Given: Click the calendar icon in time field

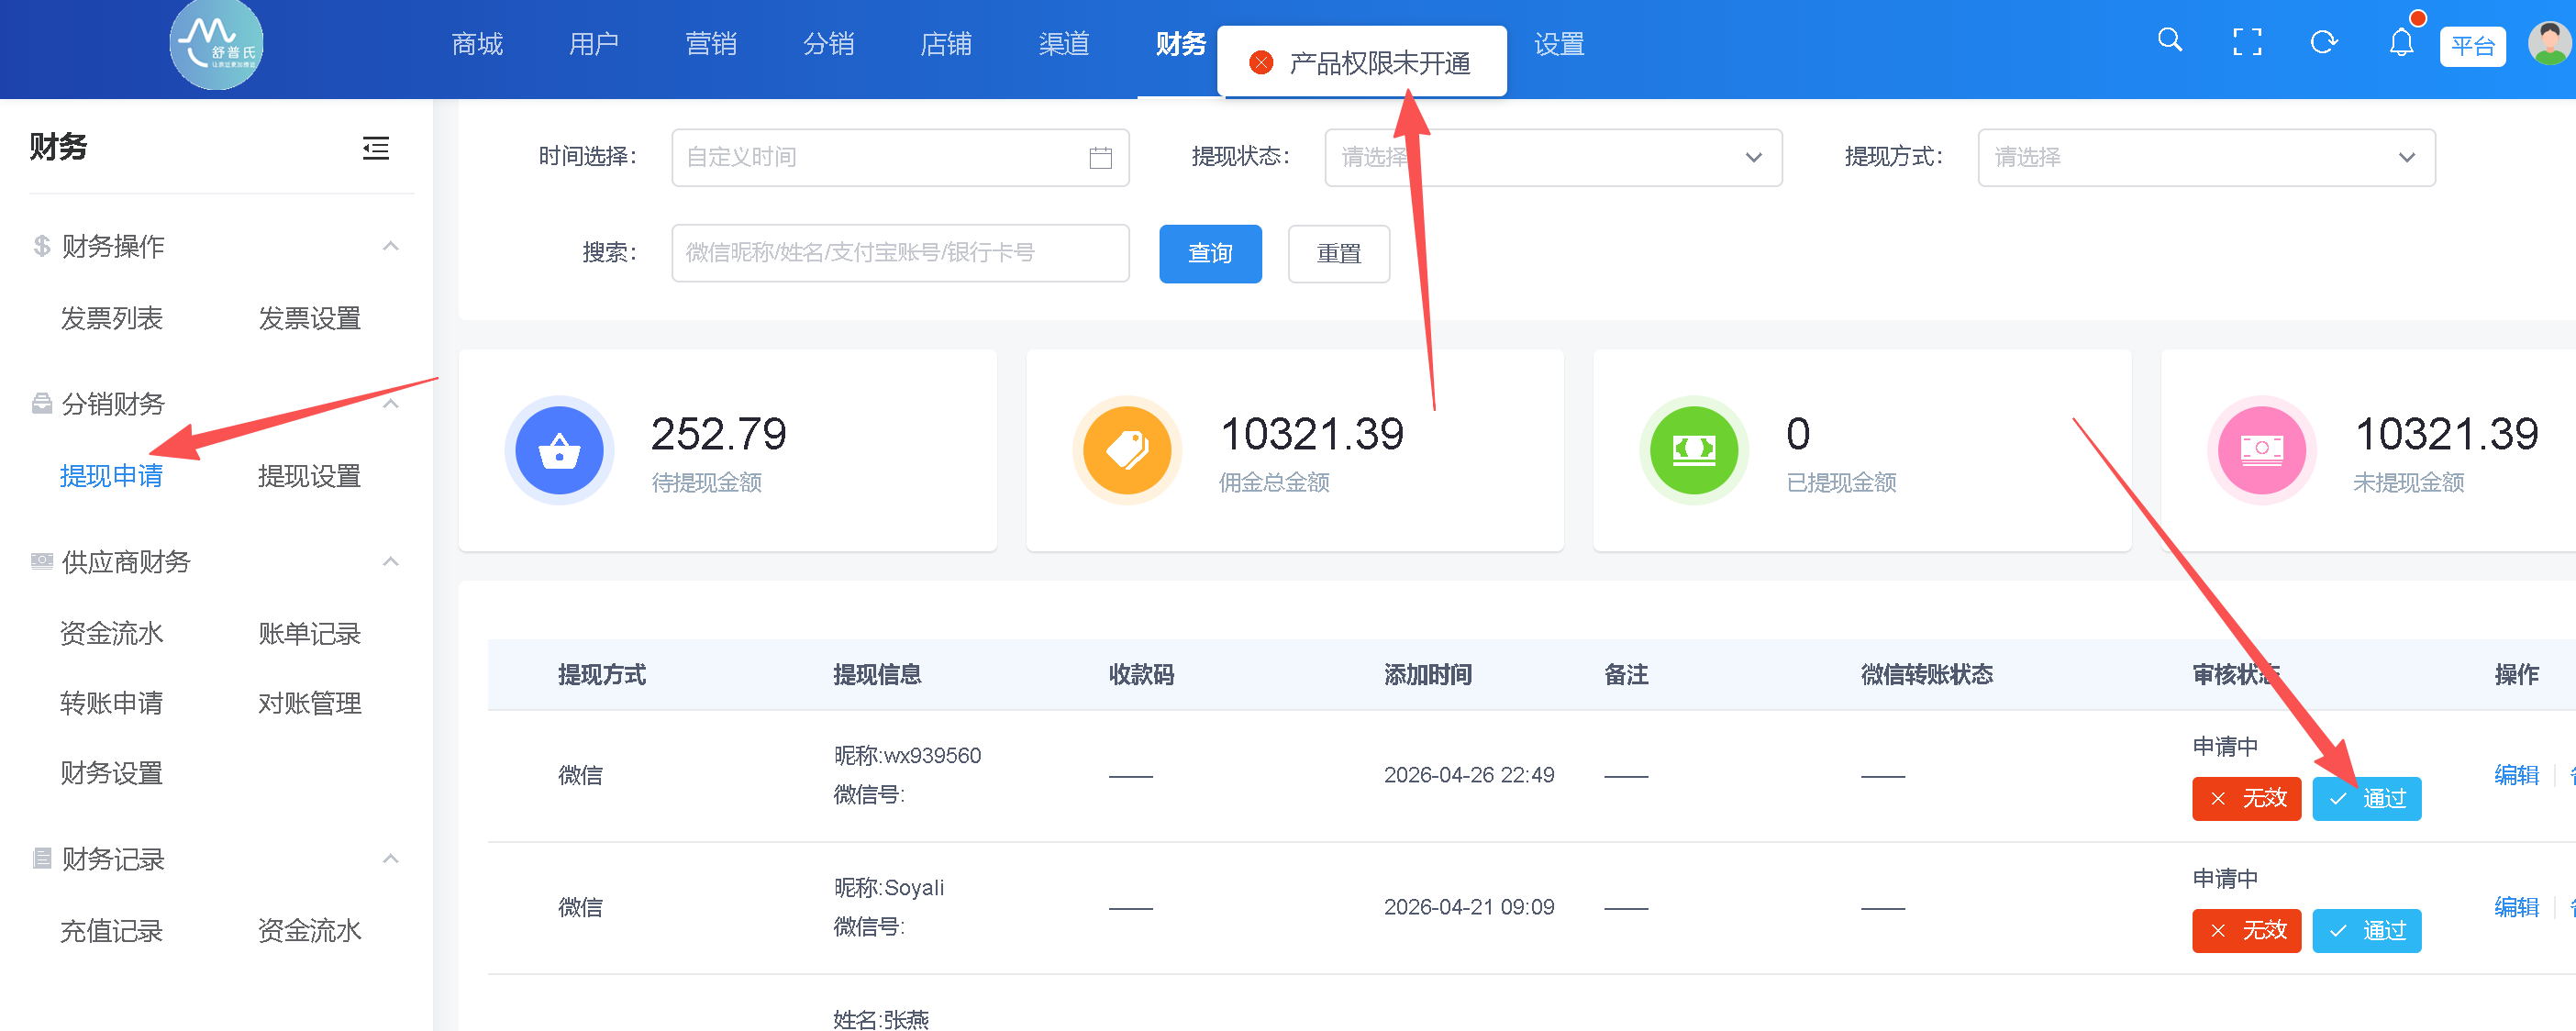Looking at the screenshot, I should coord(1100,157).
